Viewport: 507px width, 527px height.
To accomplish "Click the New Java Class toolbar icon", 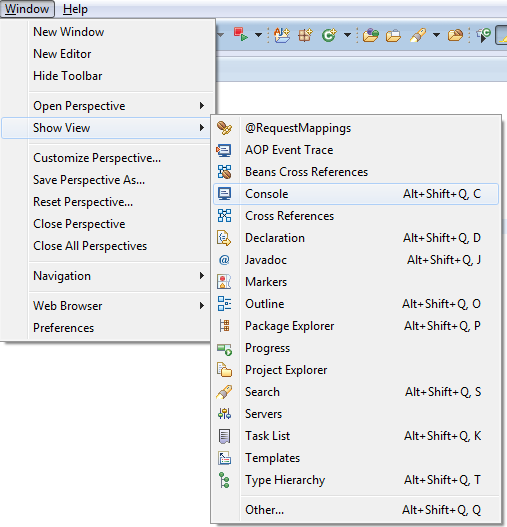I will click(329, 35).
